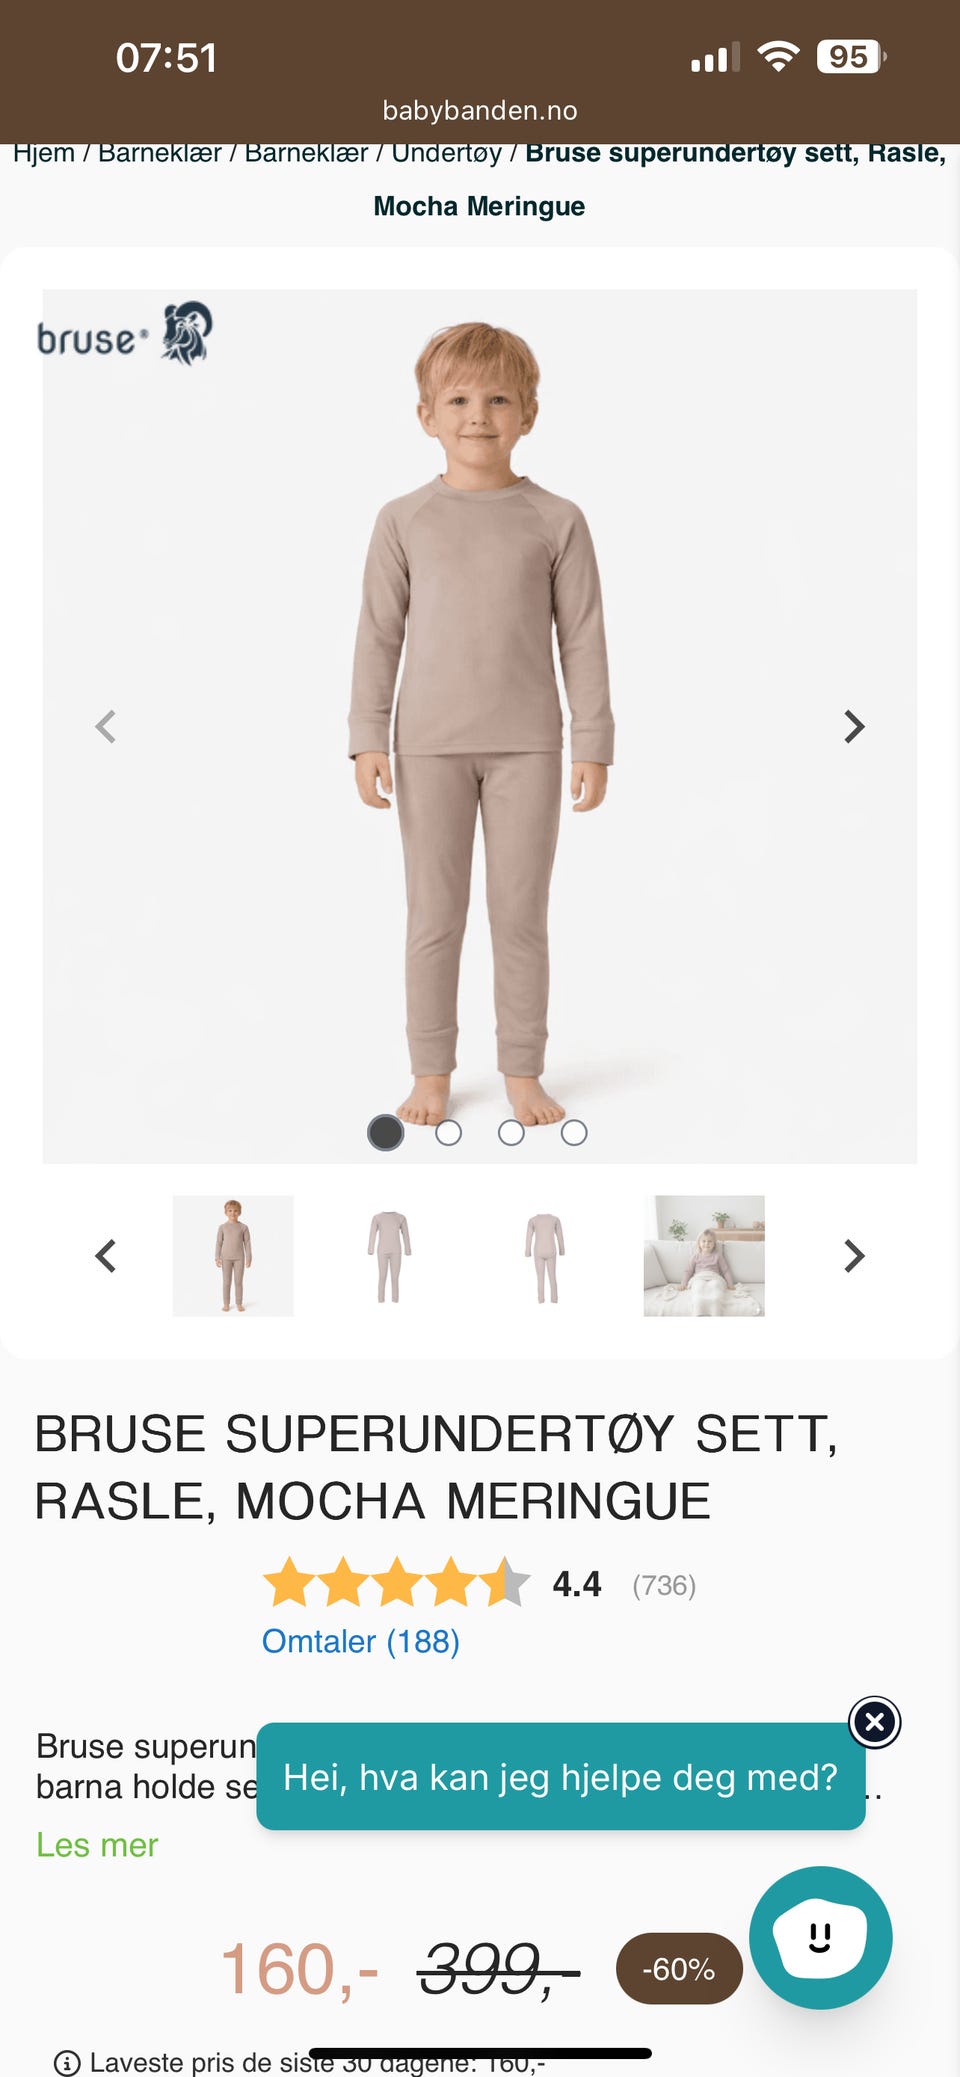Tap the babybanden.no address bar
This screenshot has height=2077, width=960.
[480, 110]
